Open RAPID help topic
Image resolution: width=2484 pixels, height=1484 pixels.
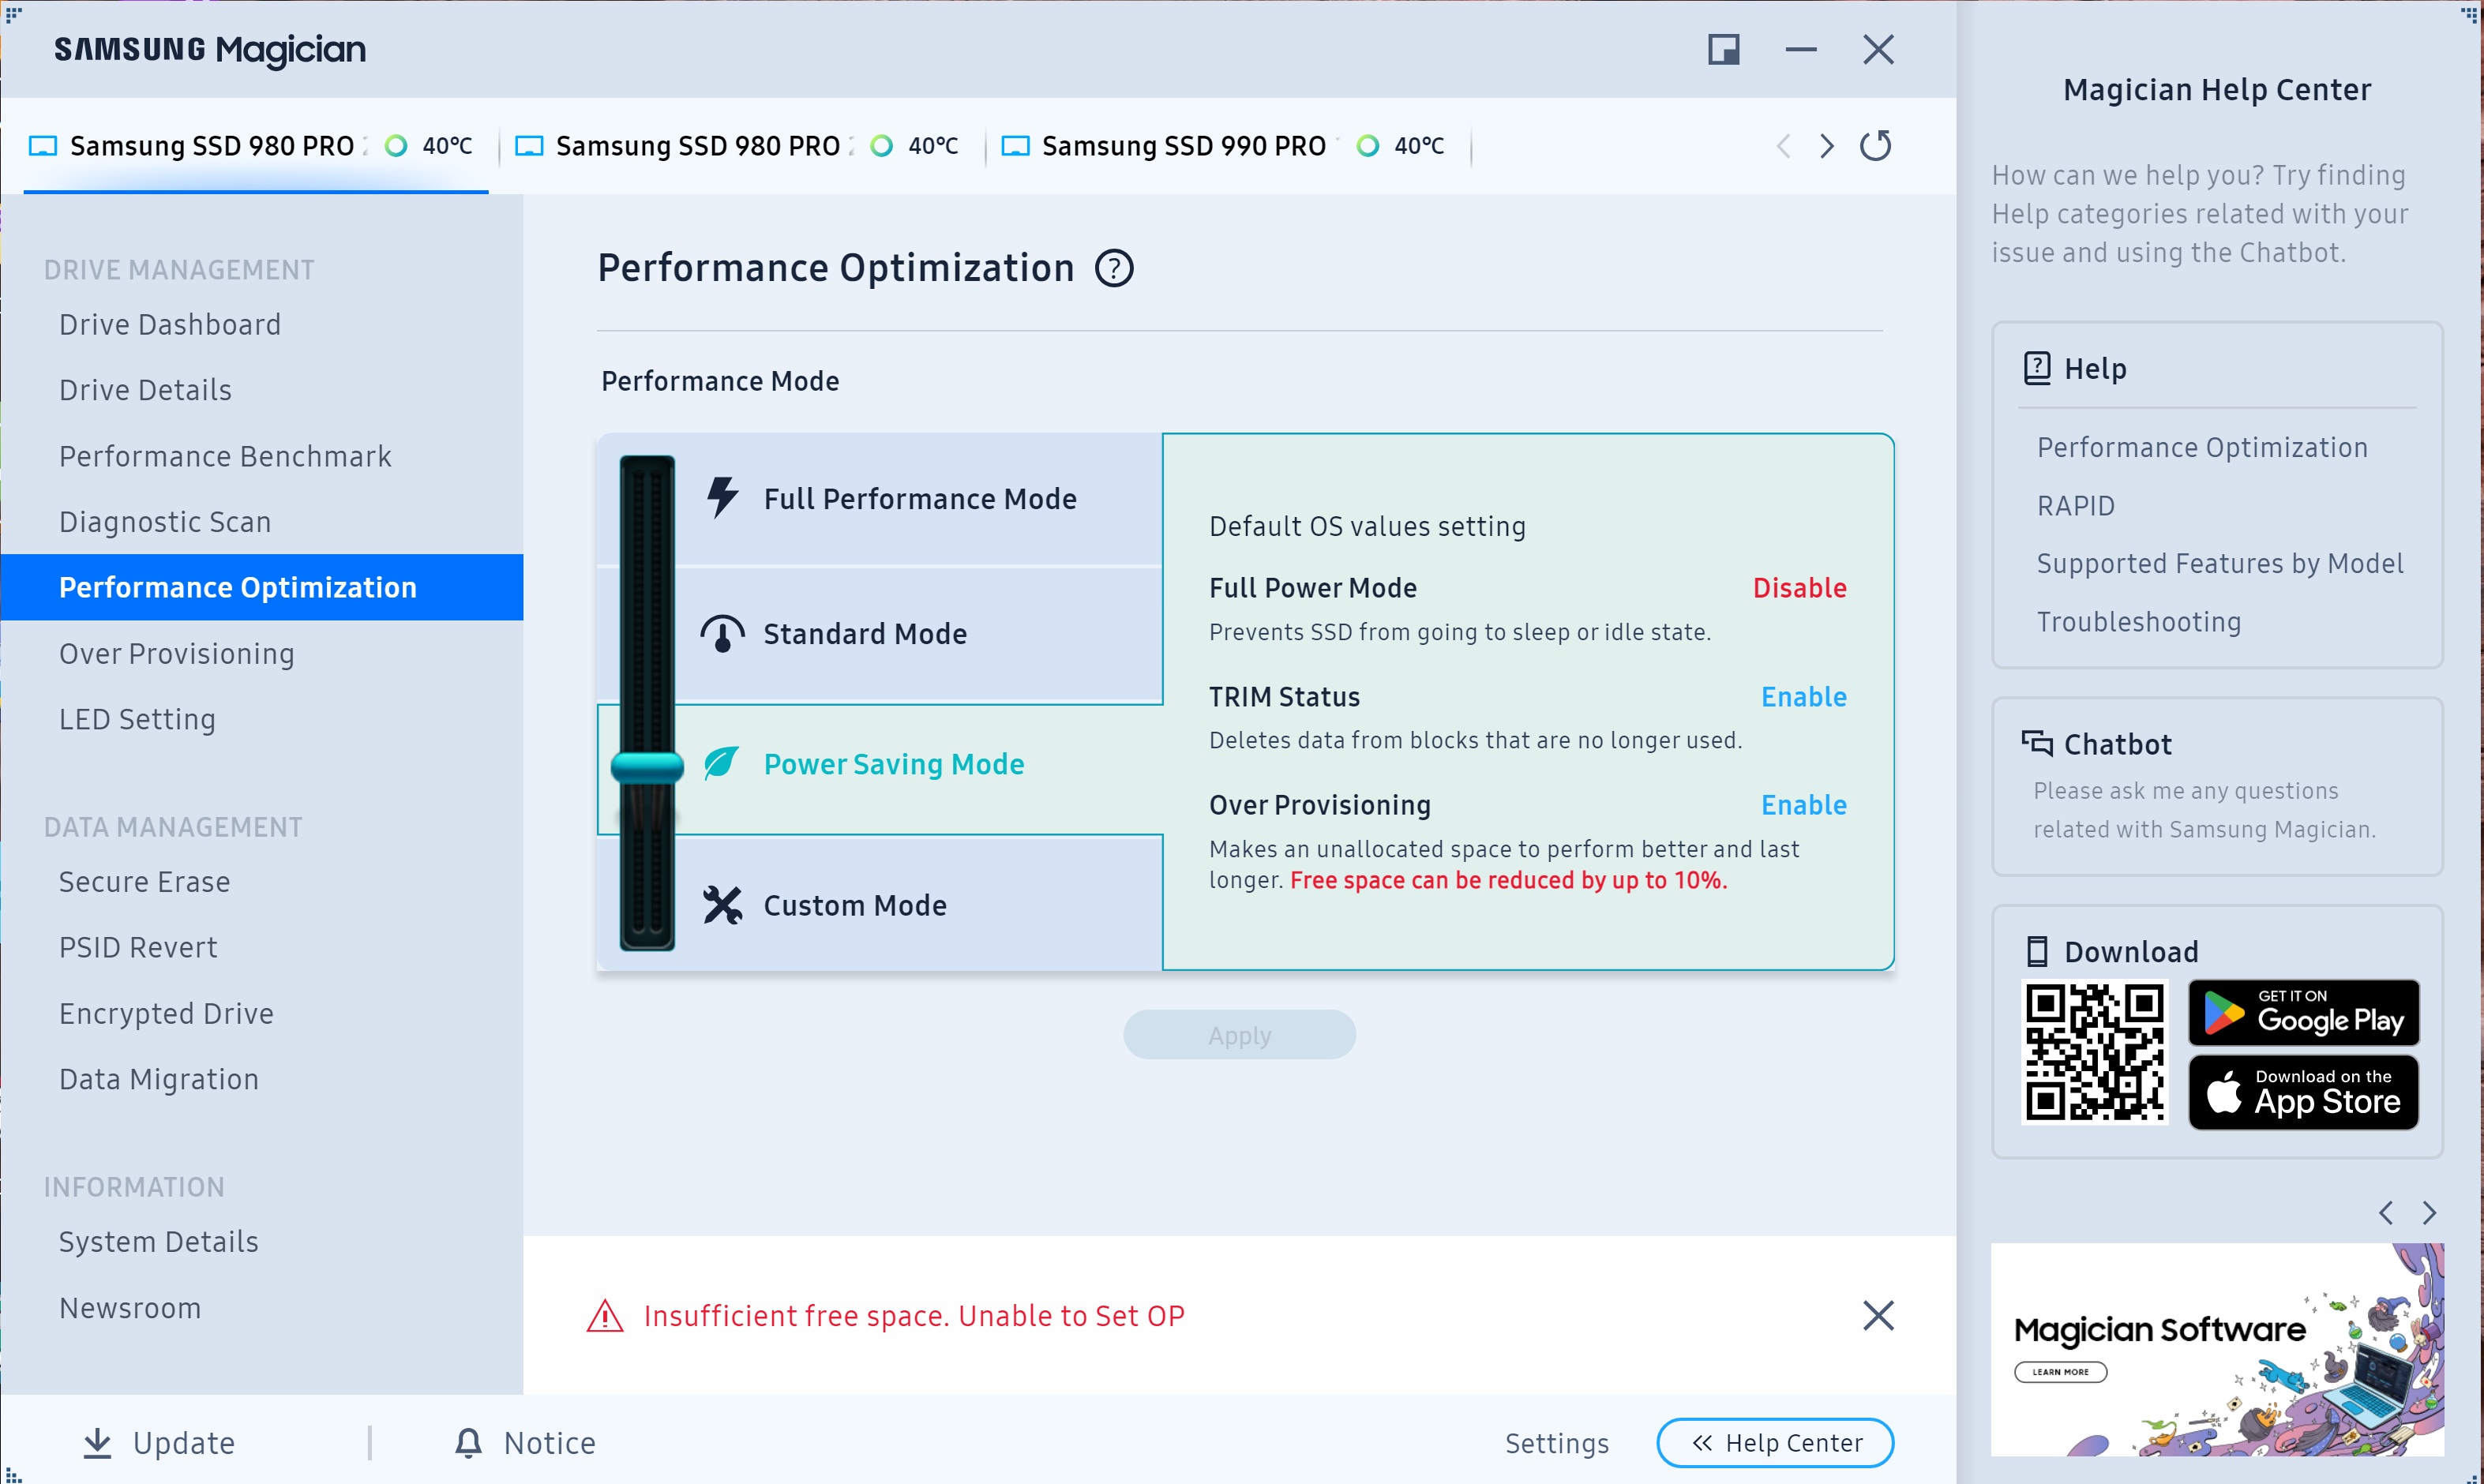tap(2076, 505)
